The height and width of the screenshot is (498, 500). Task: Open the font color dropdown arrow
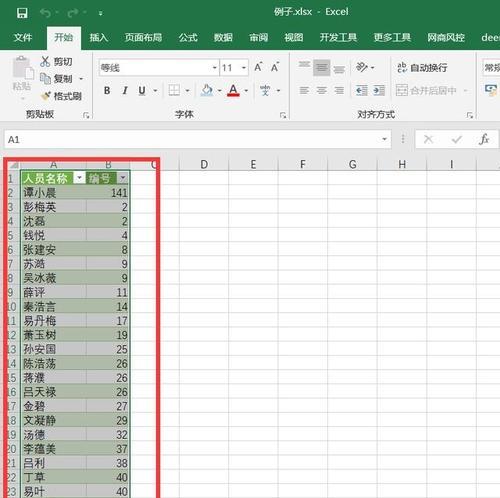246,90
